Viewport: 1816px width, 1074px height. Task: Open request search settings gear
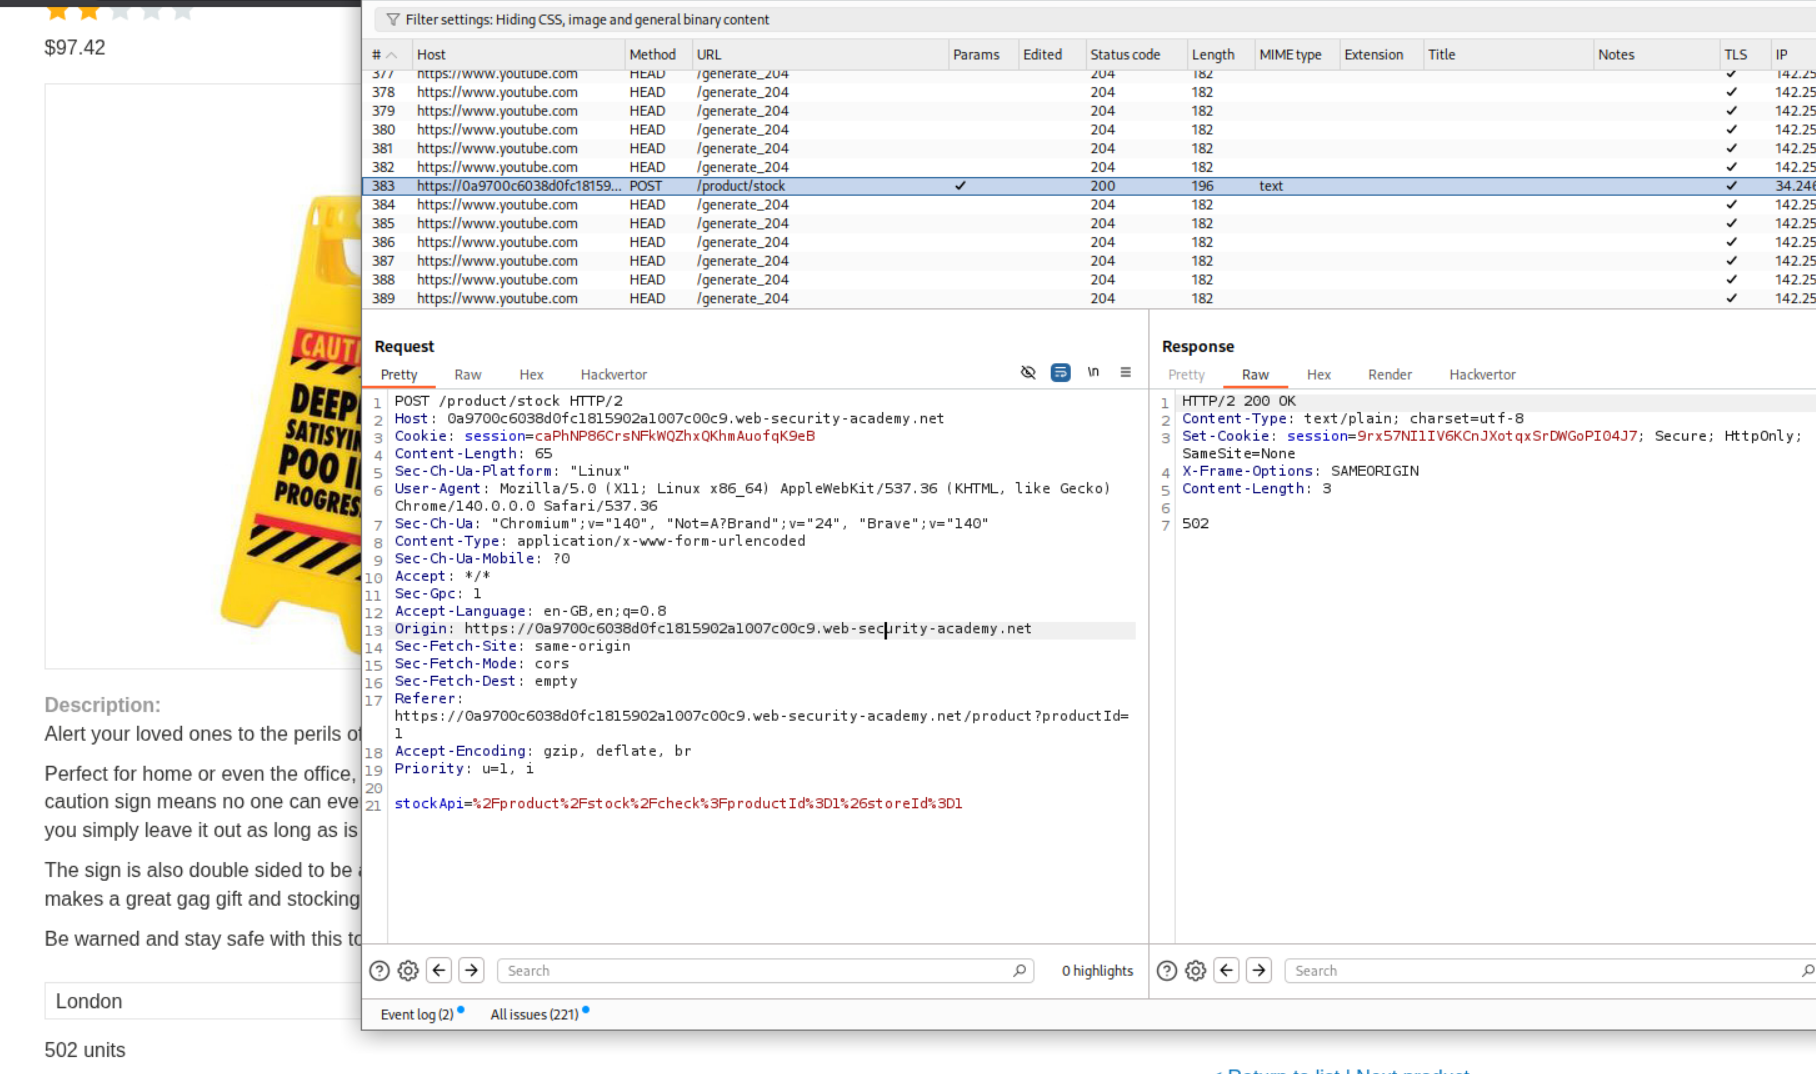click(408, 970)
